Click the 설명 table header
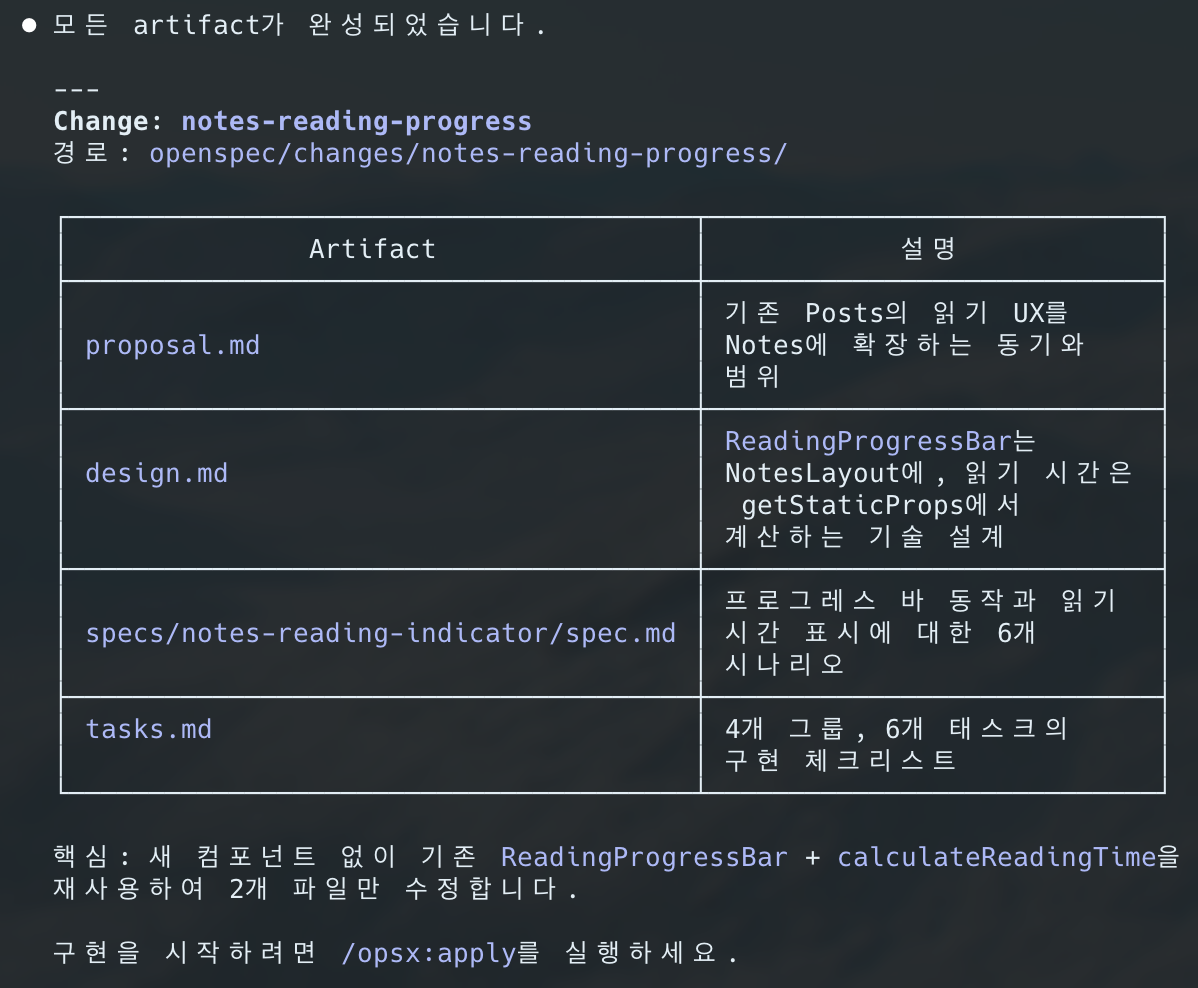1198x988 pixels. click(x=932, y=249)
